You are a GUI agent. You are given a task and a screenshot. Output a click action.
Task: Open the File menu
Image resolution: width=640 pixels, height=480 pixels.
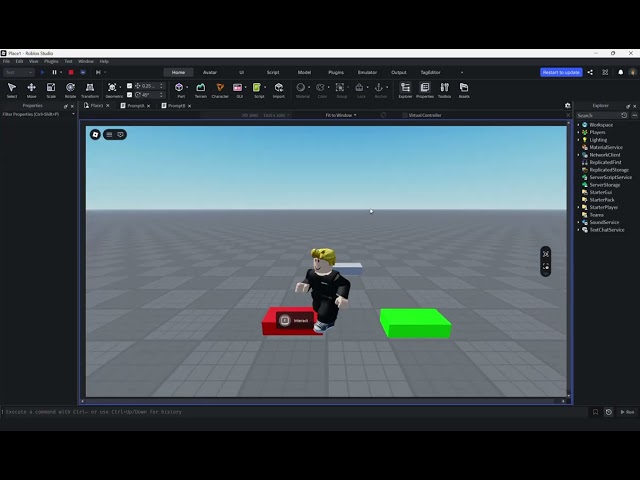coord(6,61)
